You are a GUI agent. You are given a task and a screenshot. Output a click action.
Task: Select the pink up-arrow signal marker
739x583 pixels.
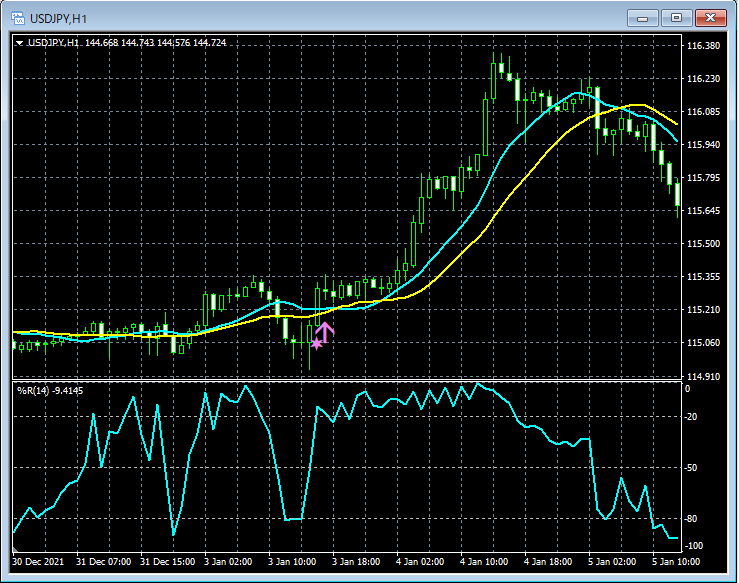point(325,332)
